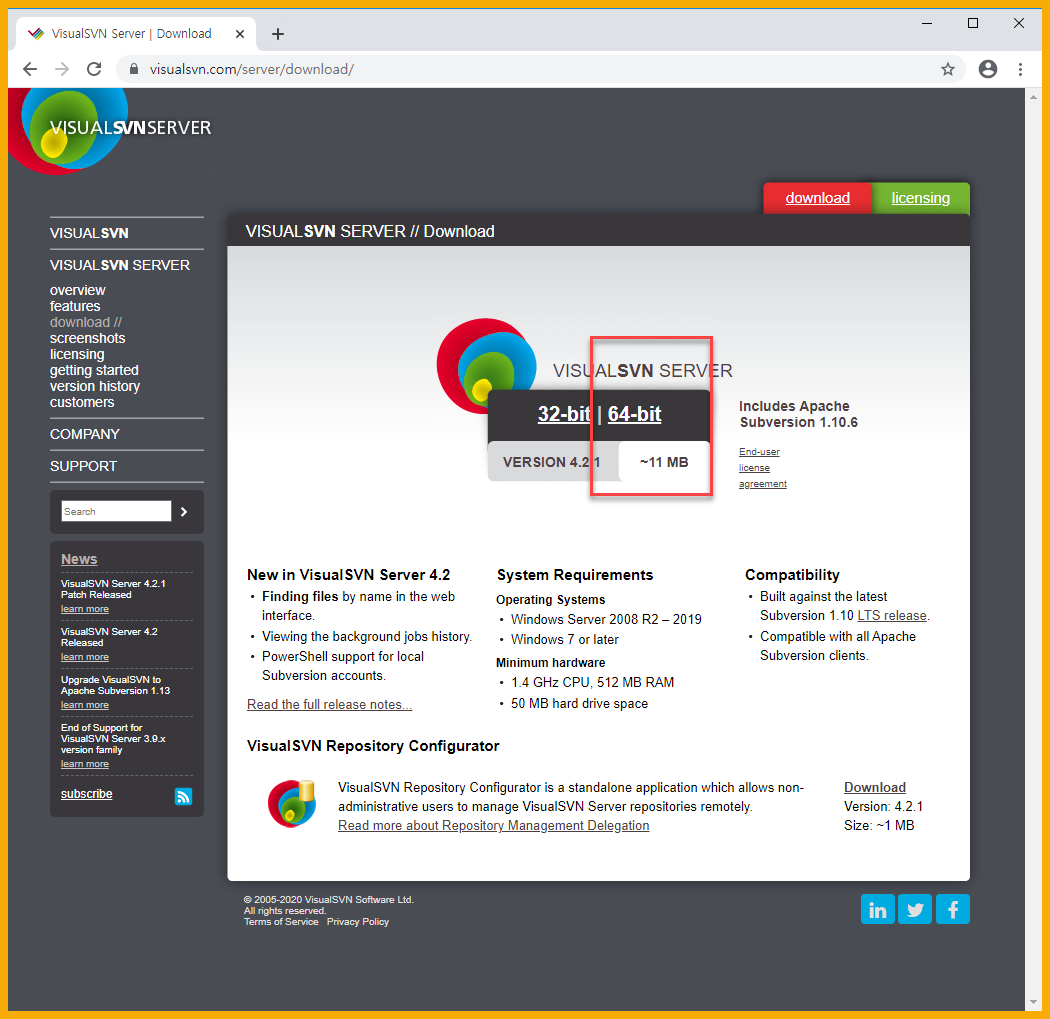This screenshot has height=1019, width=1050.
Task: Open the Chrome three-dot menu
Action: click(x=1021, y=69)
